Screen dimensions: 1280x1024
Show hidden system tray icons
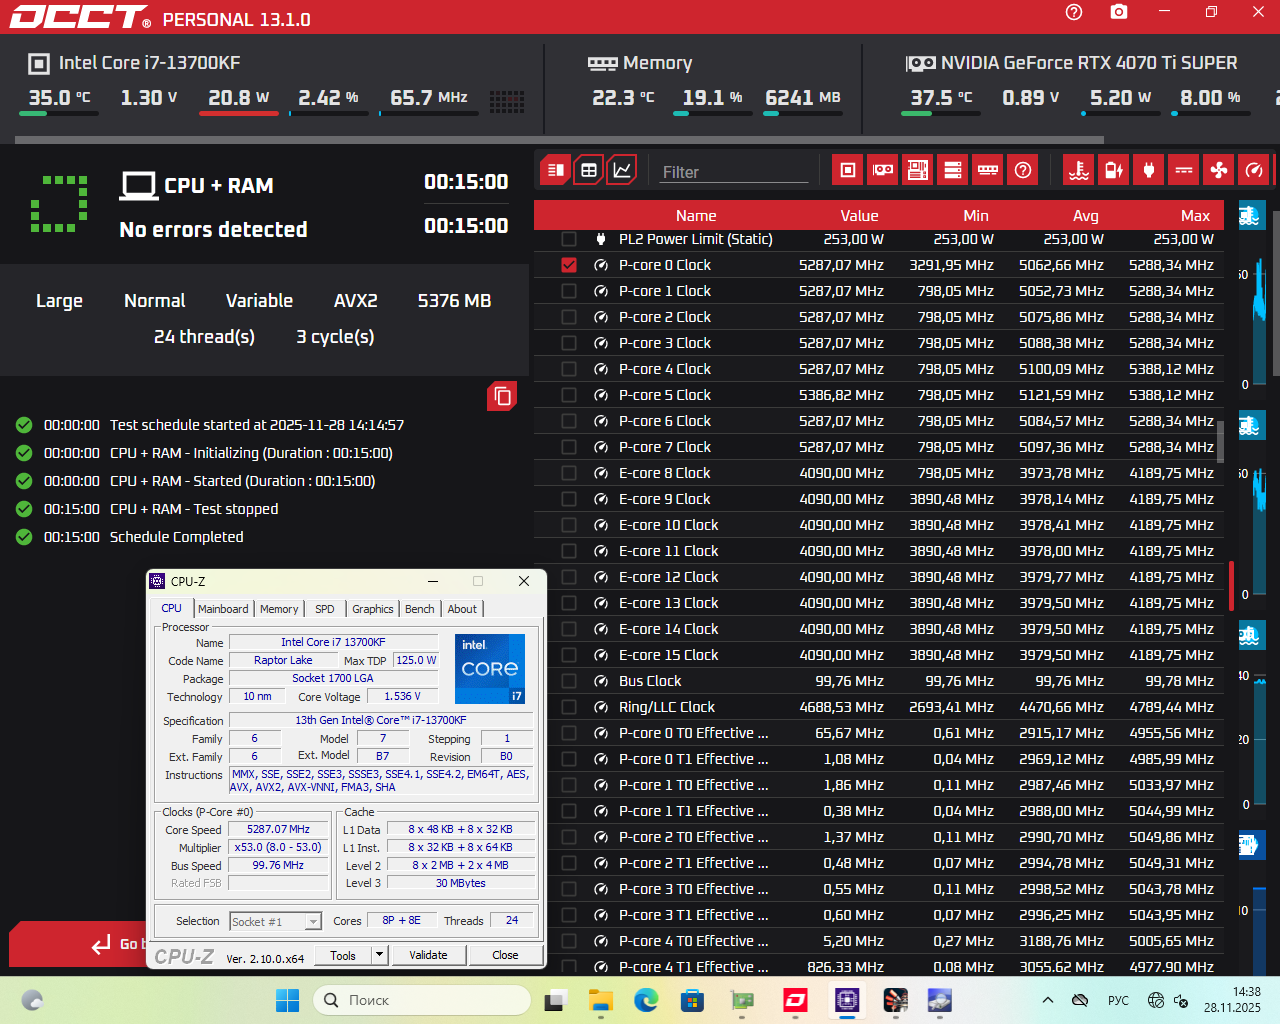[x=1047, y=1000]
